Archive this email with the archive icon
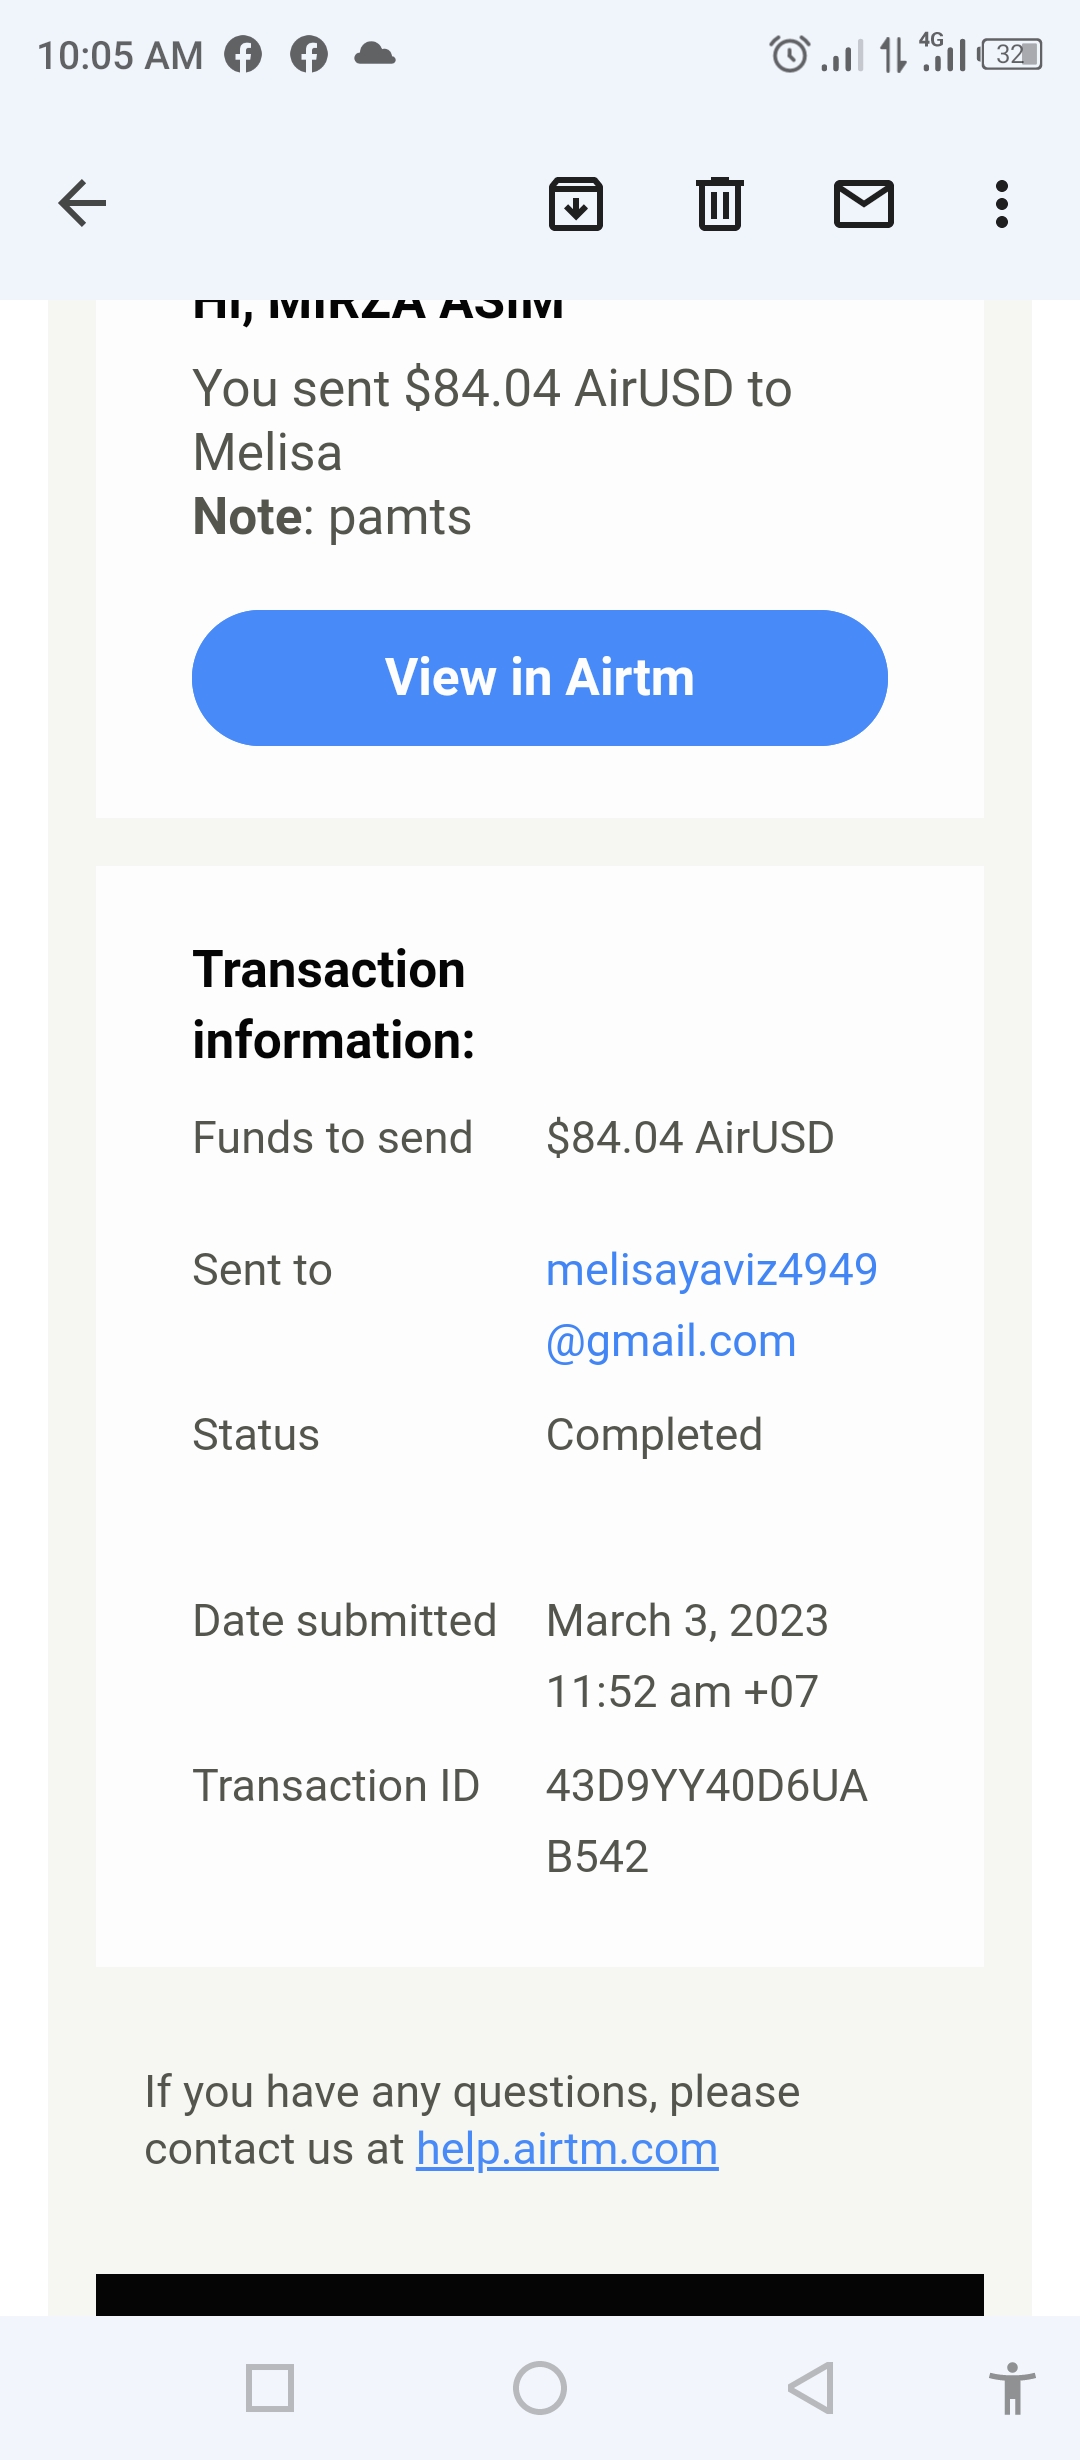Viewport: 1080px width, 2460px height. [x=576, y=204]
